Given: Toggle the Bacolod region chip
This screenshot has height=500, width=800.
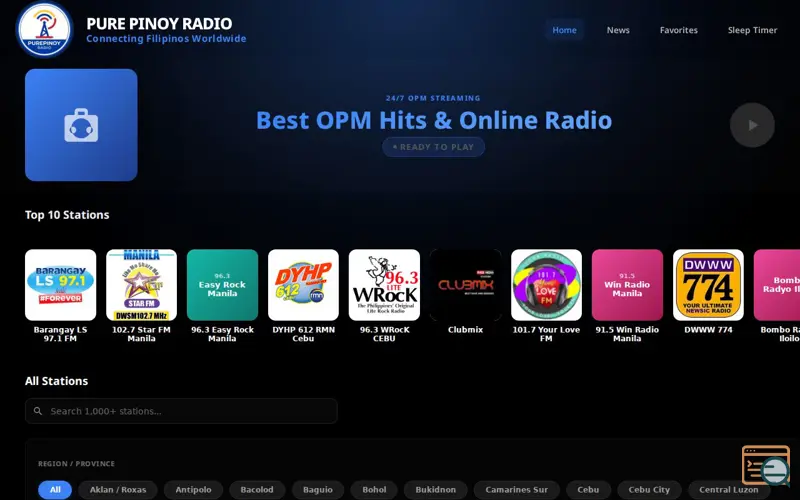Looking at the screenshot, I should coord(257,490).
